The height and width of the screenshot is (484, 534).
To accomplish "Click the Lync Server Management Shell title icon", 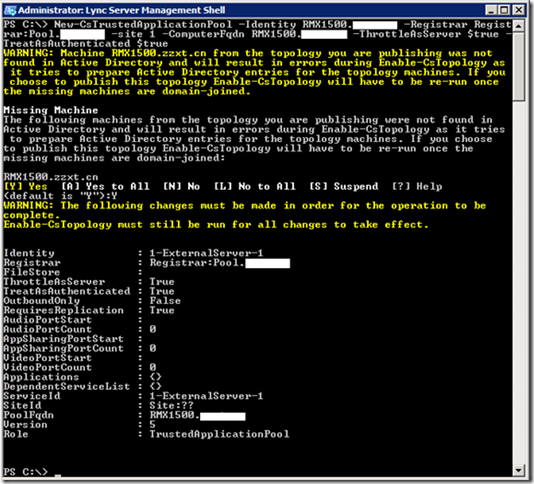I will 10,11.
